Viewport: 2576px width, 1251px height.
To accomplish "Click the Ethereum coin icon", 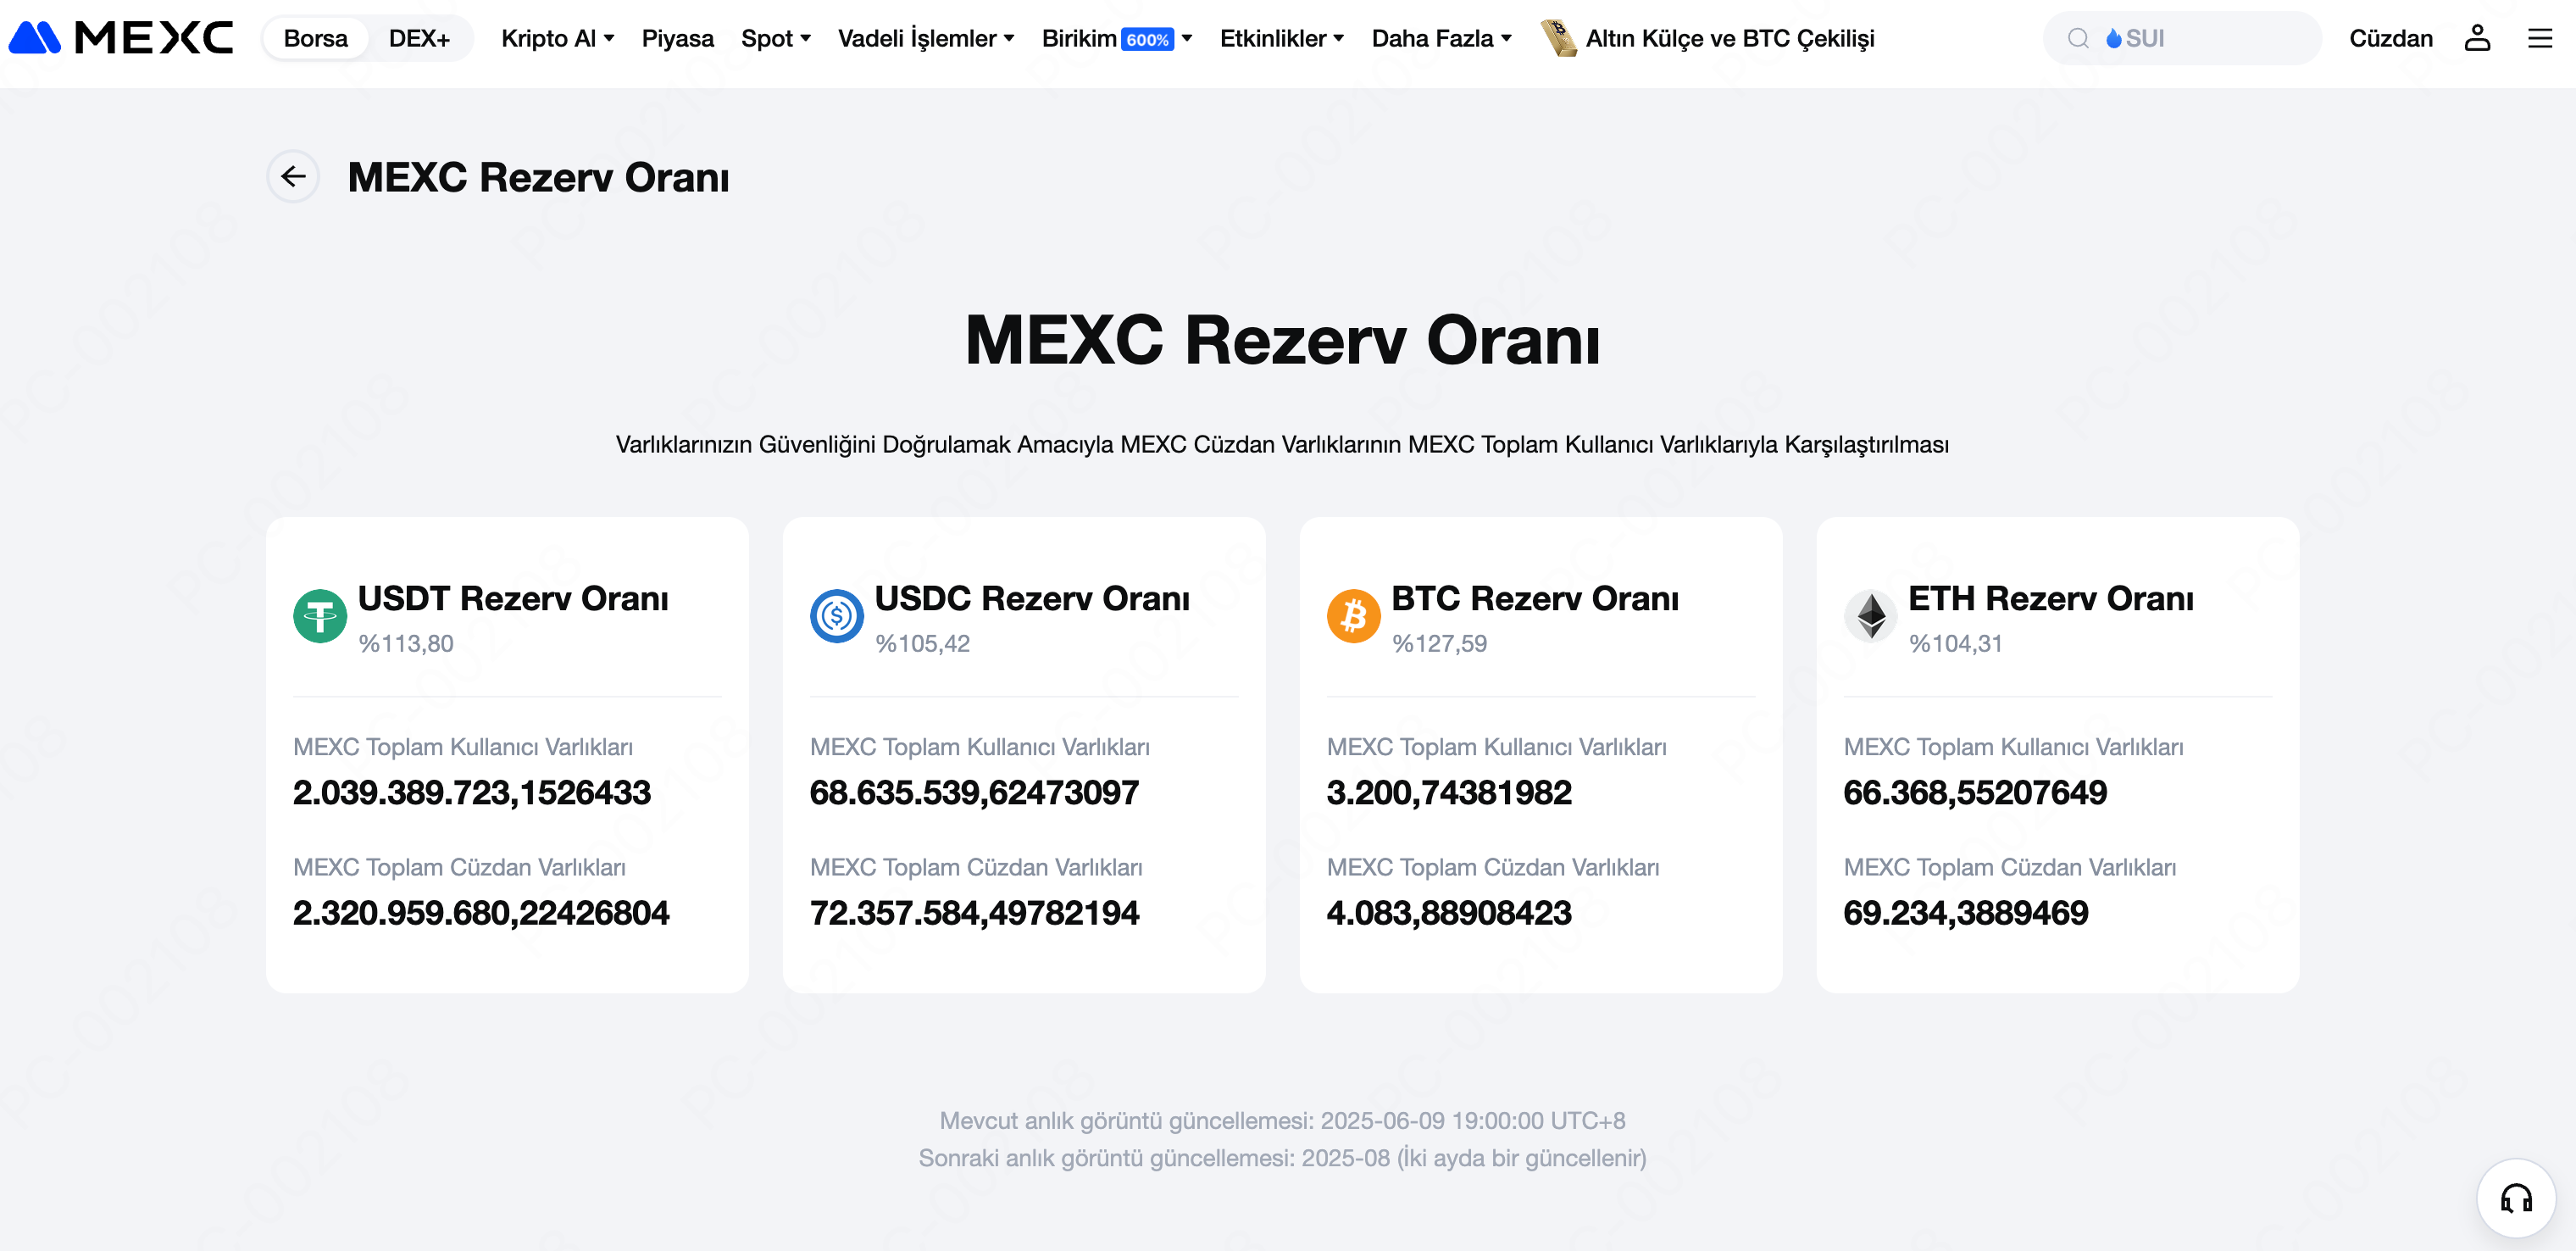I will tap(1871, 616).
